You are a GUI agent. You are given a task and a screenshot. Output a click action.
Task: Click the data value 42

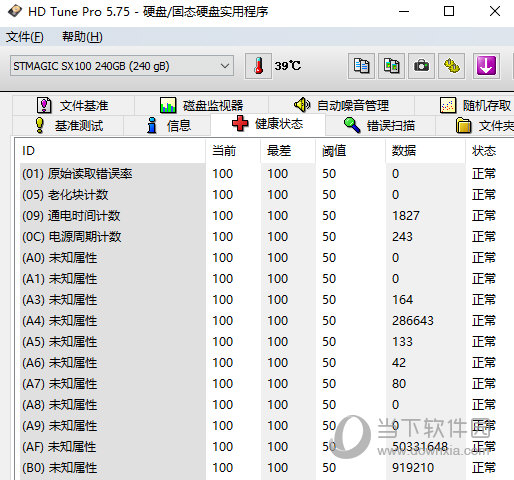399,363
